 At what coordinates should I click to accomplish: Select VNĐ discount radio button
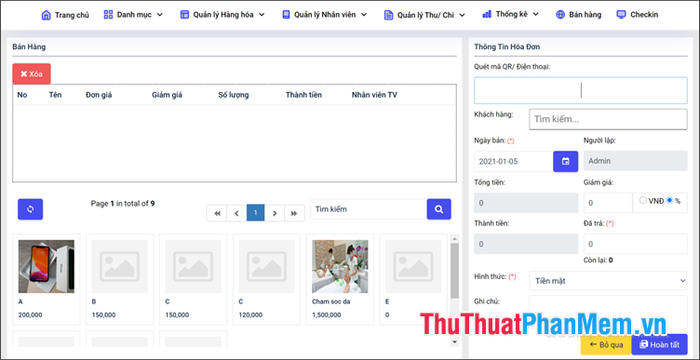[643, 201]
